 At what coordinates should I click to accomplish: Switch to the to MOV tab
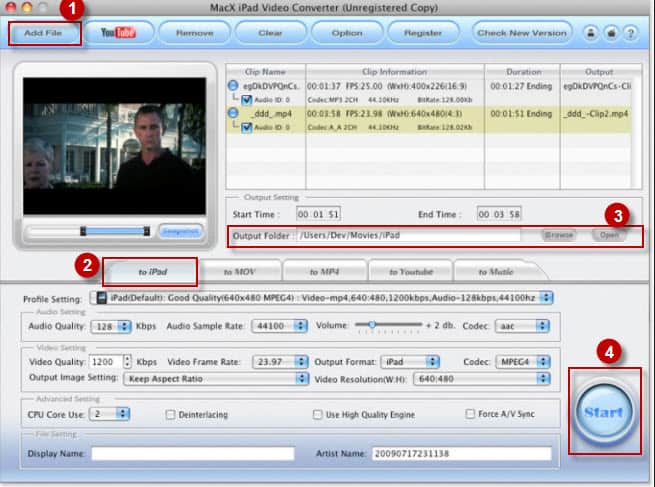[x=239, y=272]
